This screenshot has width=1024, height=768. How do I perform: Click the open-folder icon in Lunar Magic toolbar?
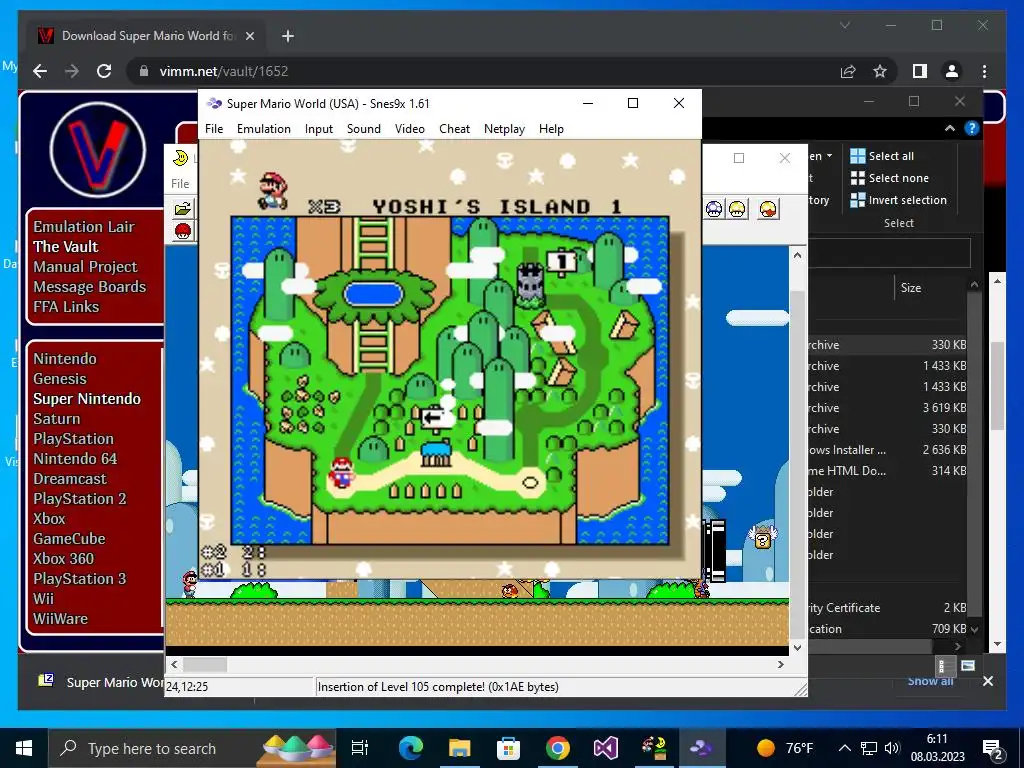(x=183, y=209)
